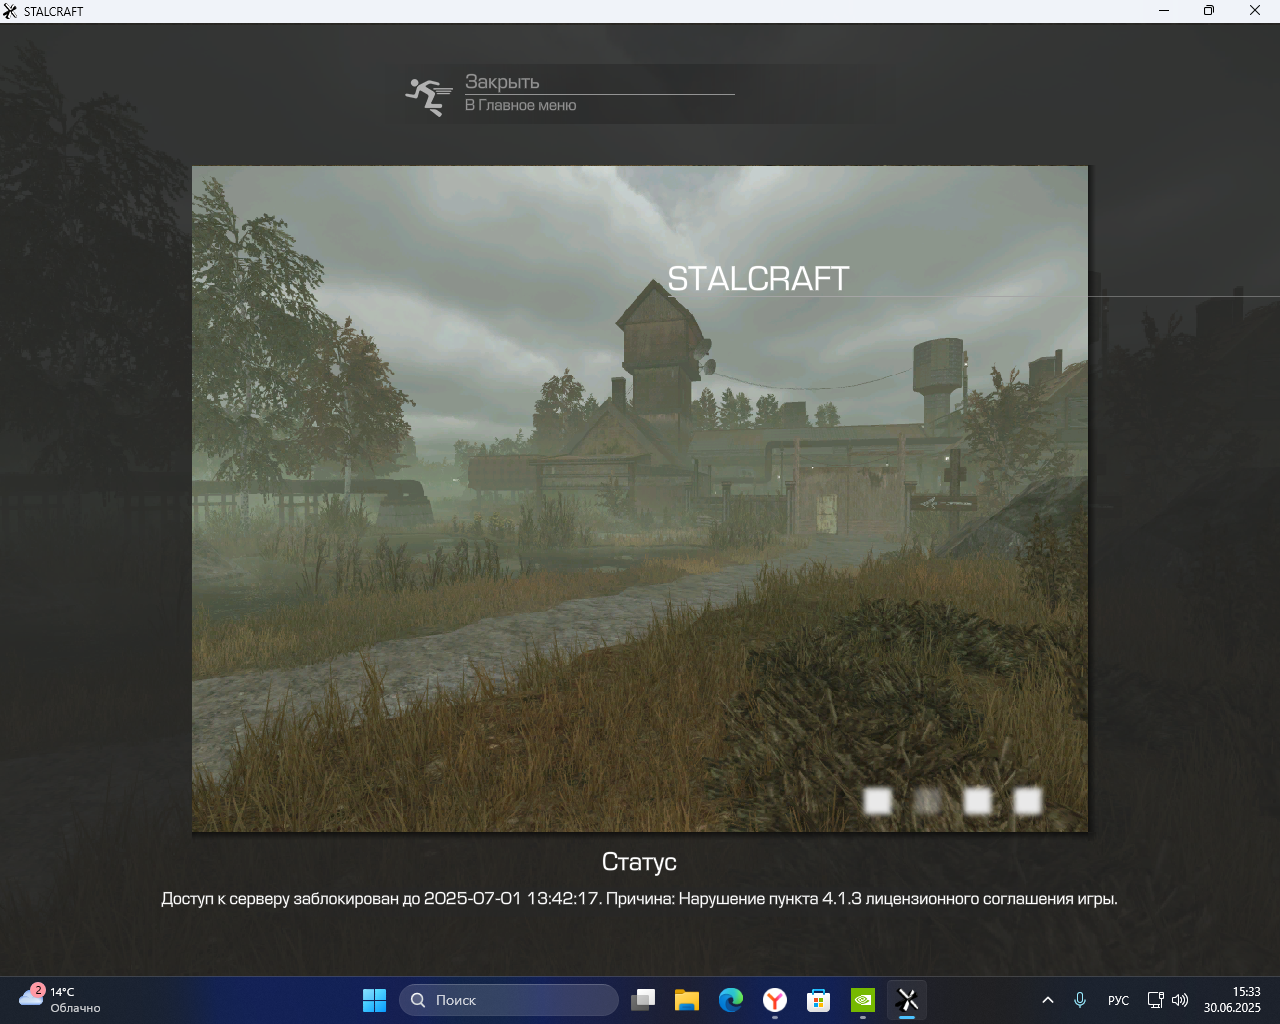
Task: Minimize the STALCRAFT window
Action: [1164, 11]
